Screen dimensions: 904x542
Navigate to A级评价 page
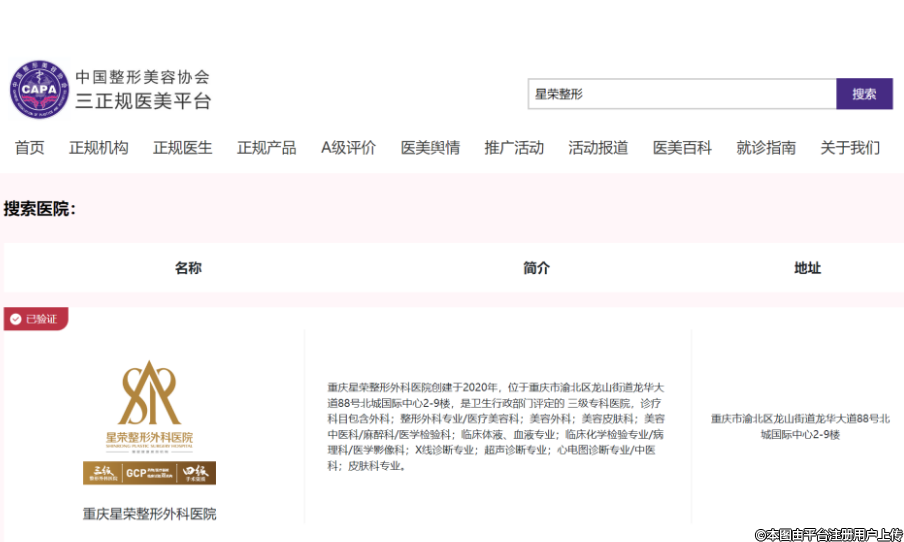(x=348, y=148)
